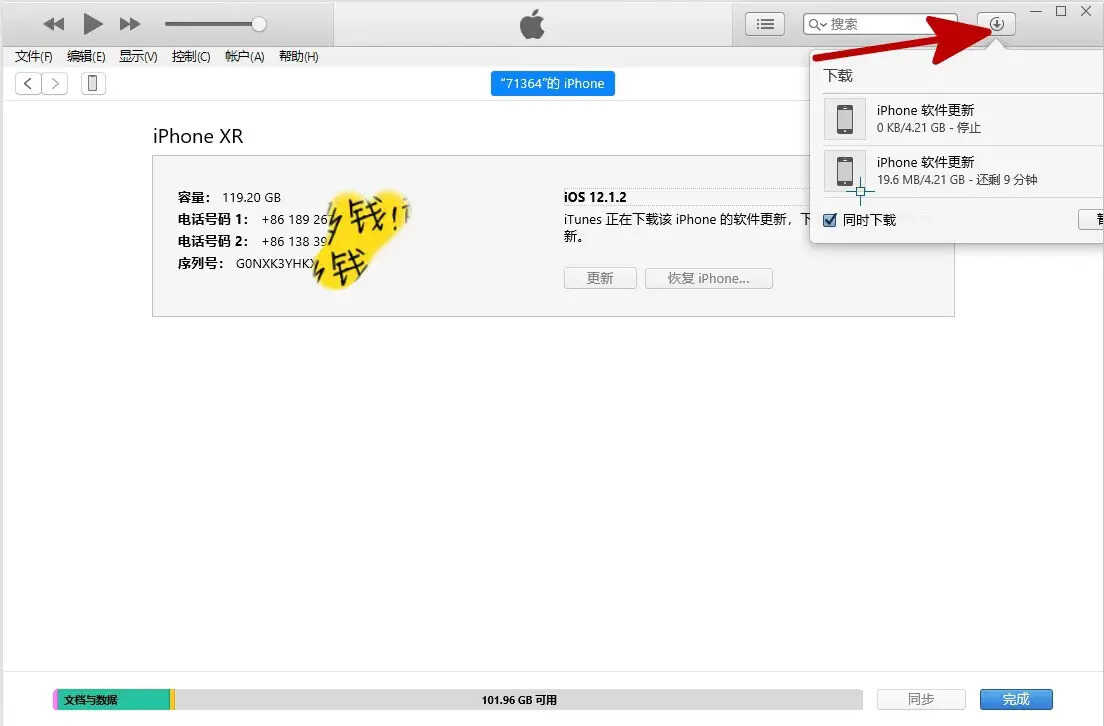The width and height of the screenshot is (1104, 726).
Task: Open the 控制(C) menu
Action: click(191, 56)
